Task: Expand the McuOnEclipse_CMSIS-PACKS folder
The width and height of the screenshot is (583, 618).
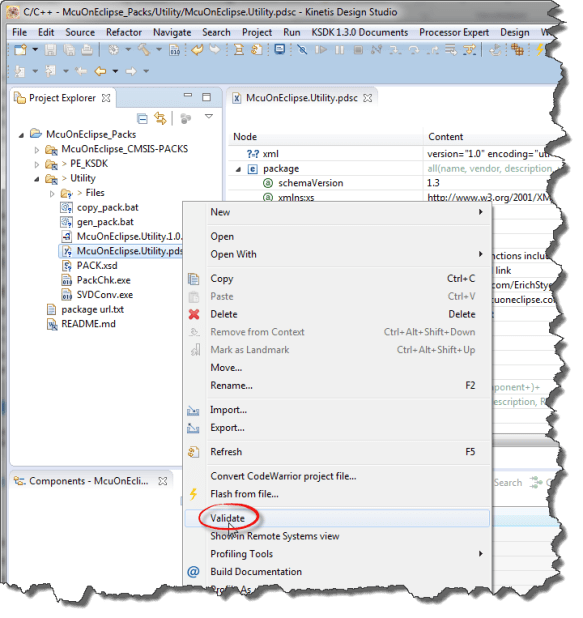Action: (37, 150)
